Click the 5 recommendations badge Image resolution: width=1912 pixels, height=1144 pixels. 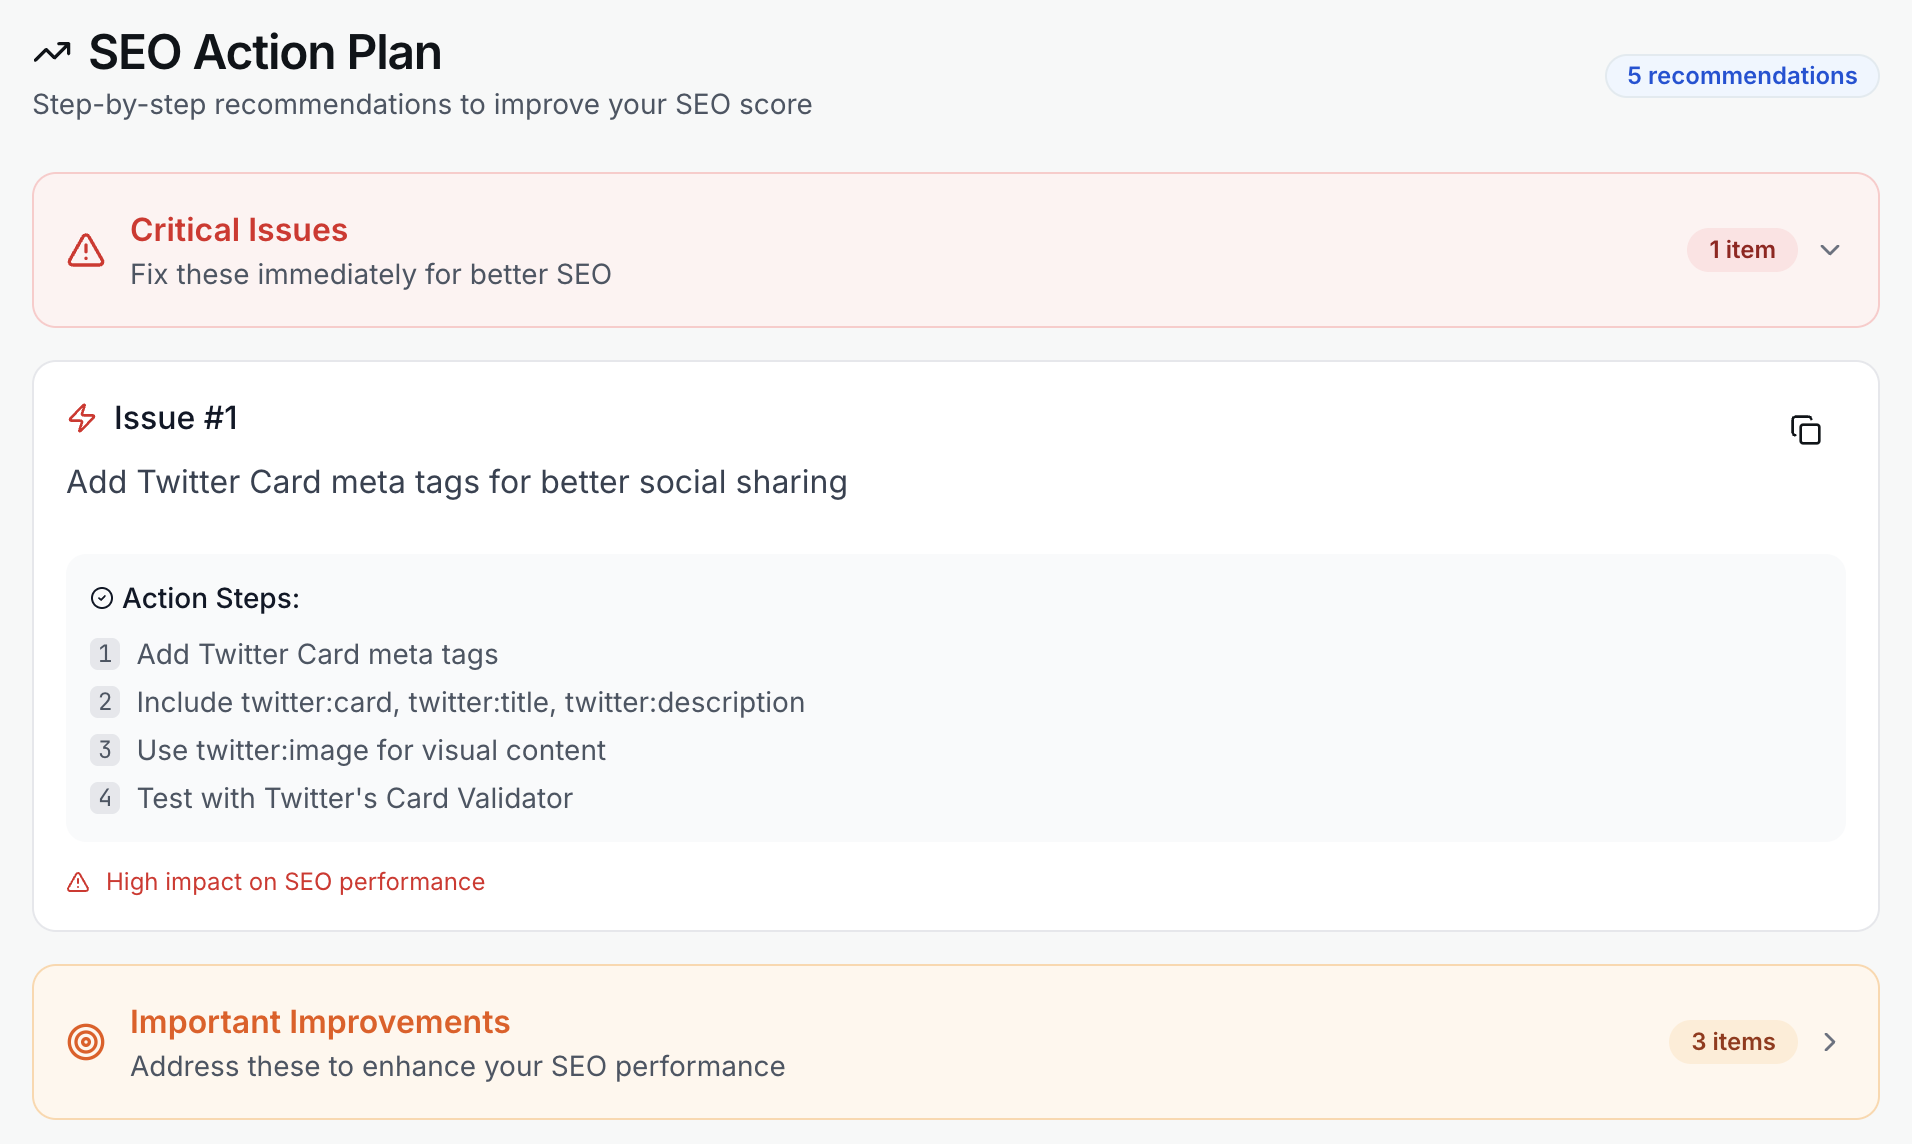pyautogui.click(x=1741, y=76)
